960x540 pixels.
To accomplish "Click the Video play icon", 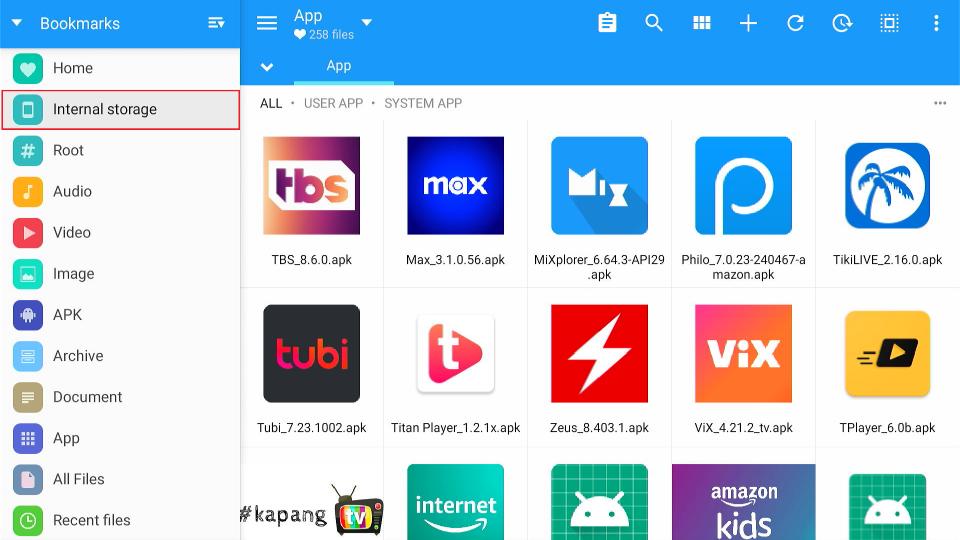I will click(28, 233).
